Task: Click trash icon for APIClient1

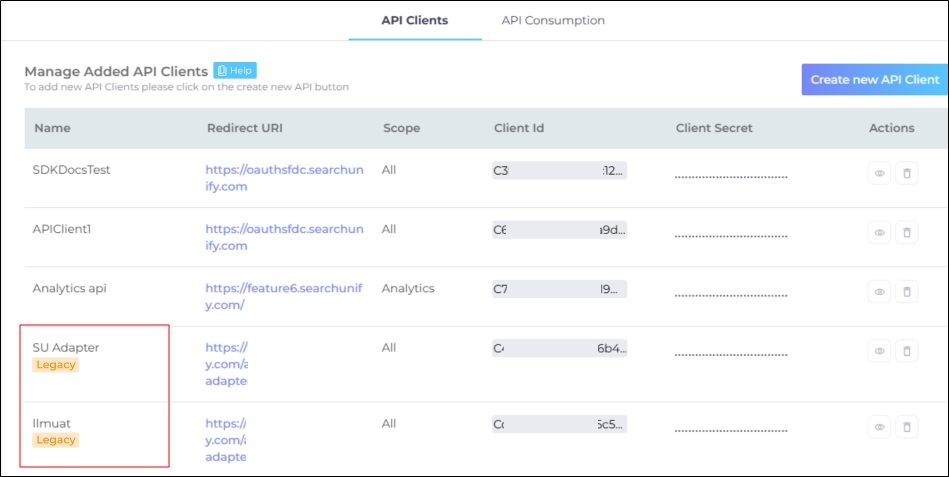Action: [x=906, y=233]
